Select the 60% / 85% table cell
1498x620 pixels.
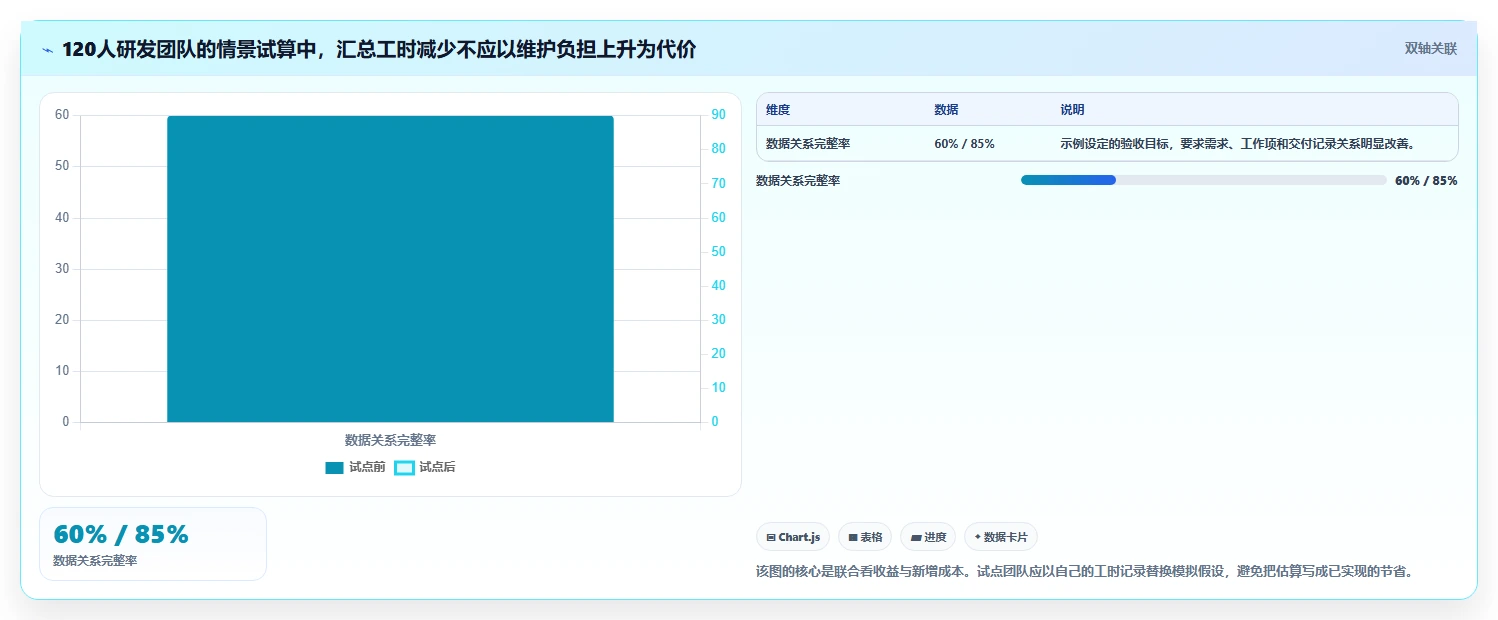tap(964, 144)
